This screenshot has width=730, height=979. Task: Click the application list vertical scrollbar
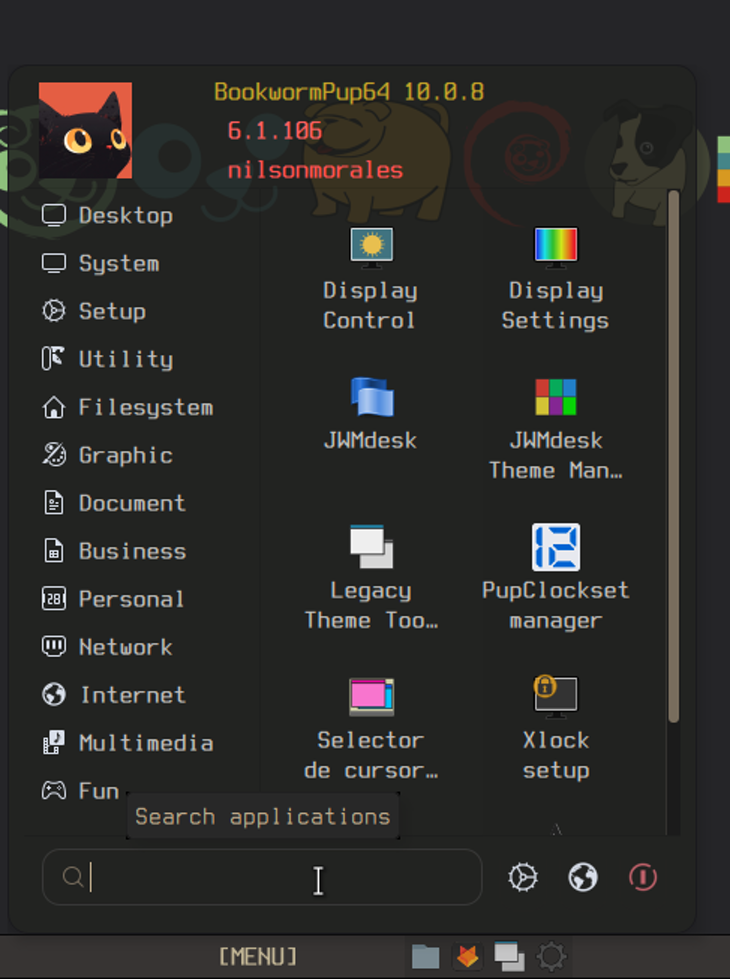point(673,456)
